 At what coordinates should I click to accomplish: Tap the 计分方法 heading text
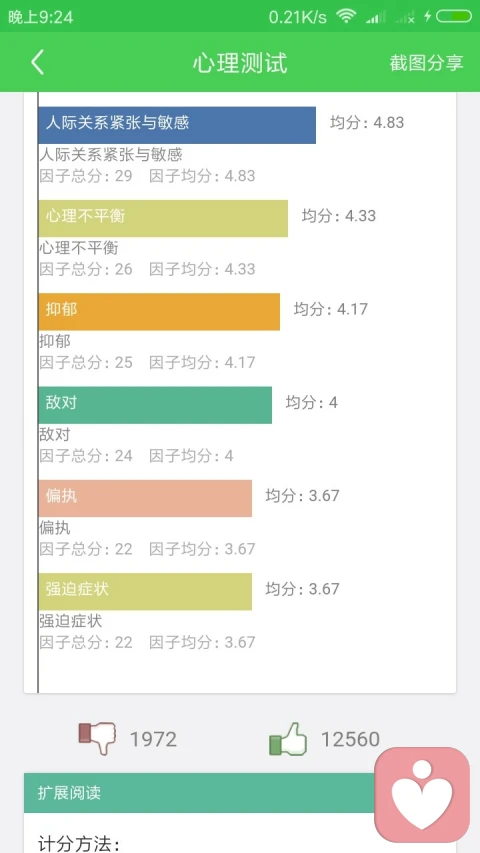click(x=79, y=843)
